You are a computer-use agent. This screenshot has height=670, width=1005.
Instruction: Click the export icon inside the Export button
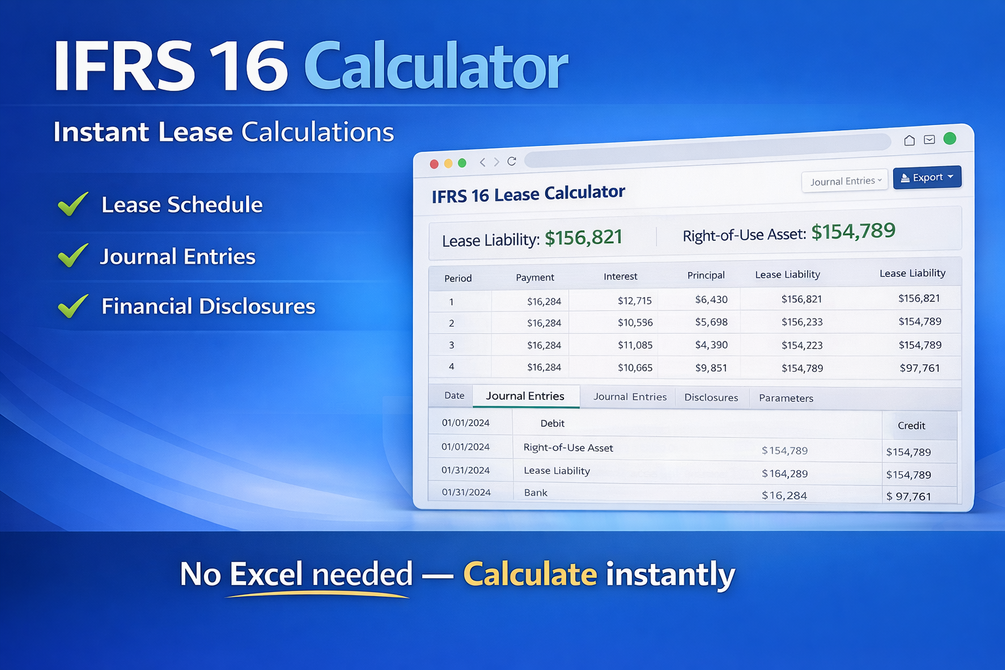[905, 178]
